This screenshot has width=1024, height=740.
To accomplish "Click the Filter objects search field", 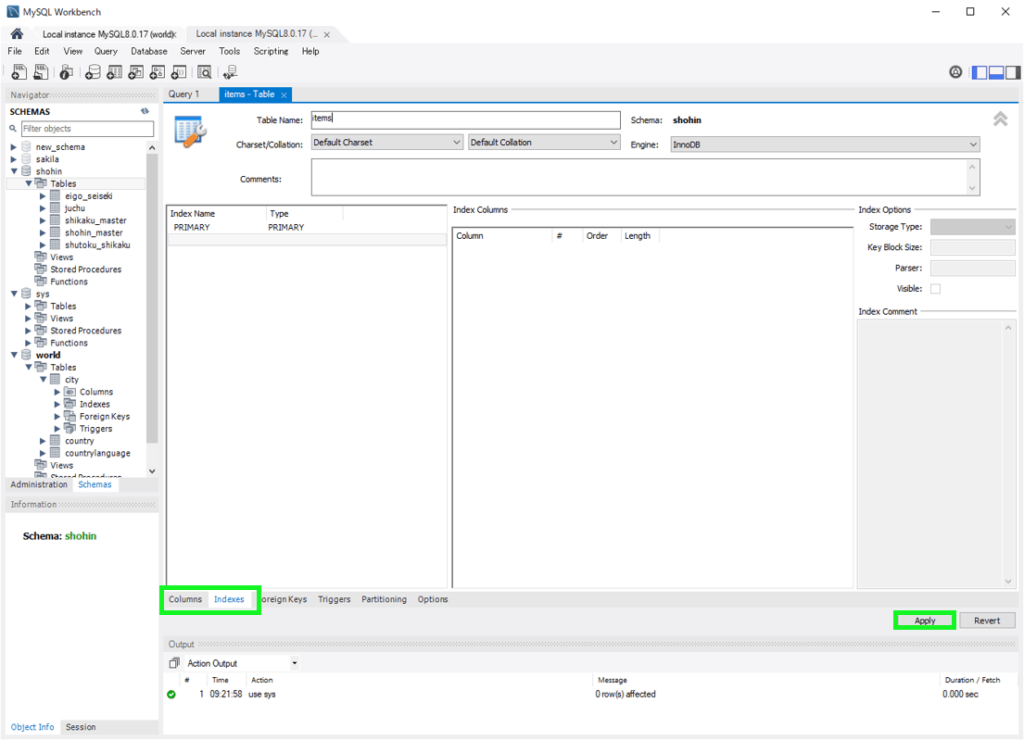I will (x=88, y=129).
